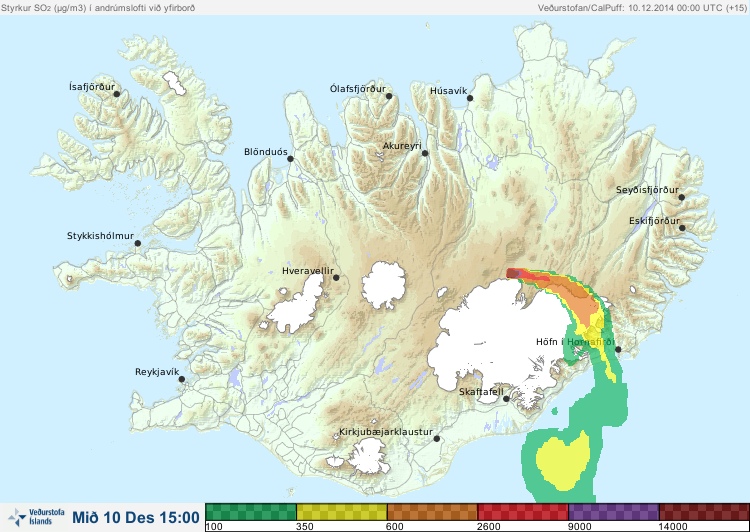Image resolution: width=750 pixels, height=532 pixels.
Task: Click the Eskifjörður location dot
Action: pyautogui.click(x=682, y=228)
